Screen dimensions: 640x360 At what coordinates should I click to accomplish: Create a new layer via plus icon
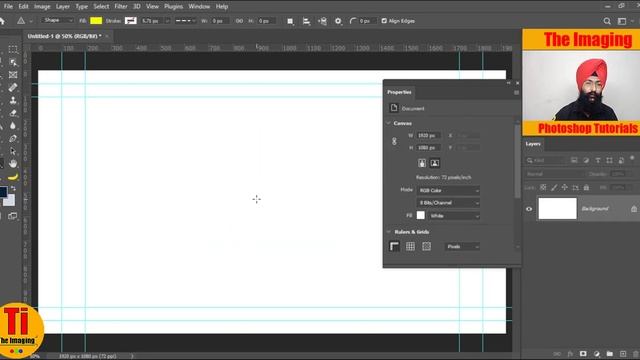point(623,354)
